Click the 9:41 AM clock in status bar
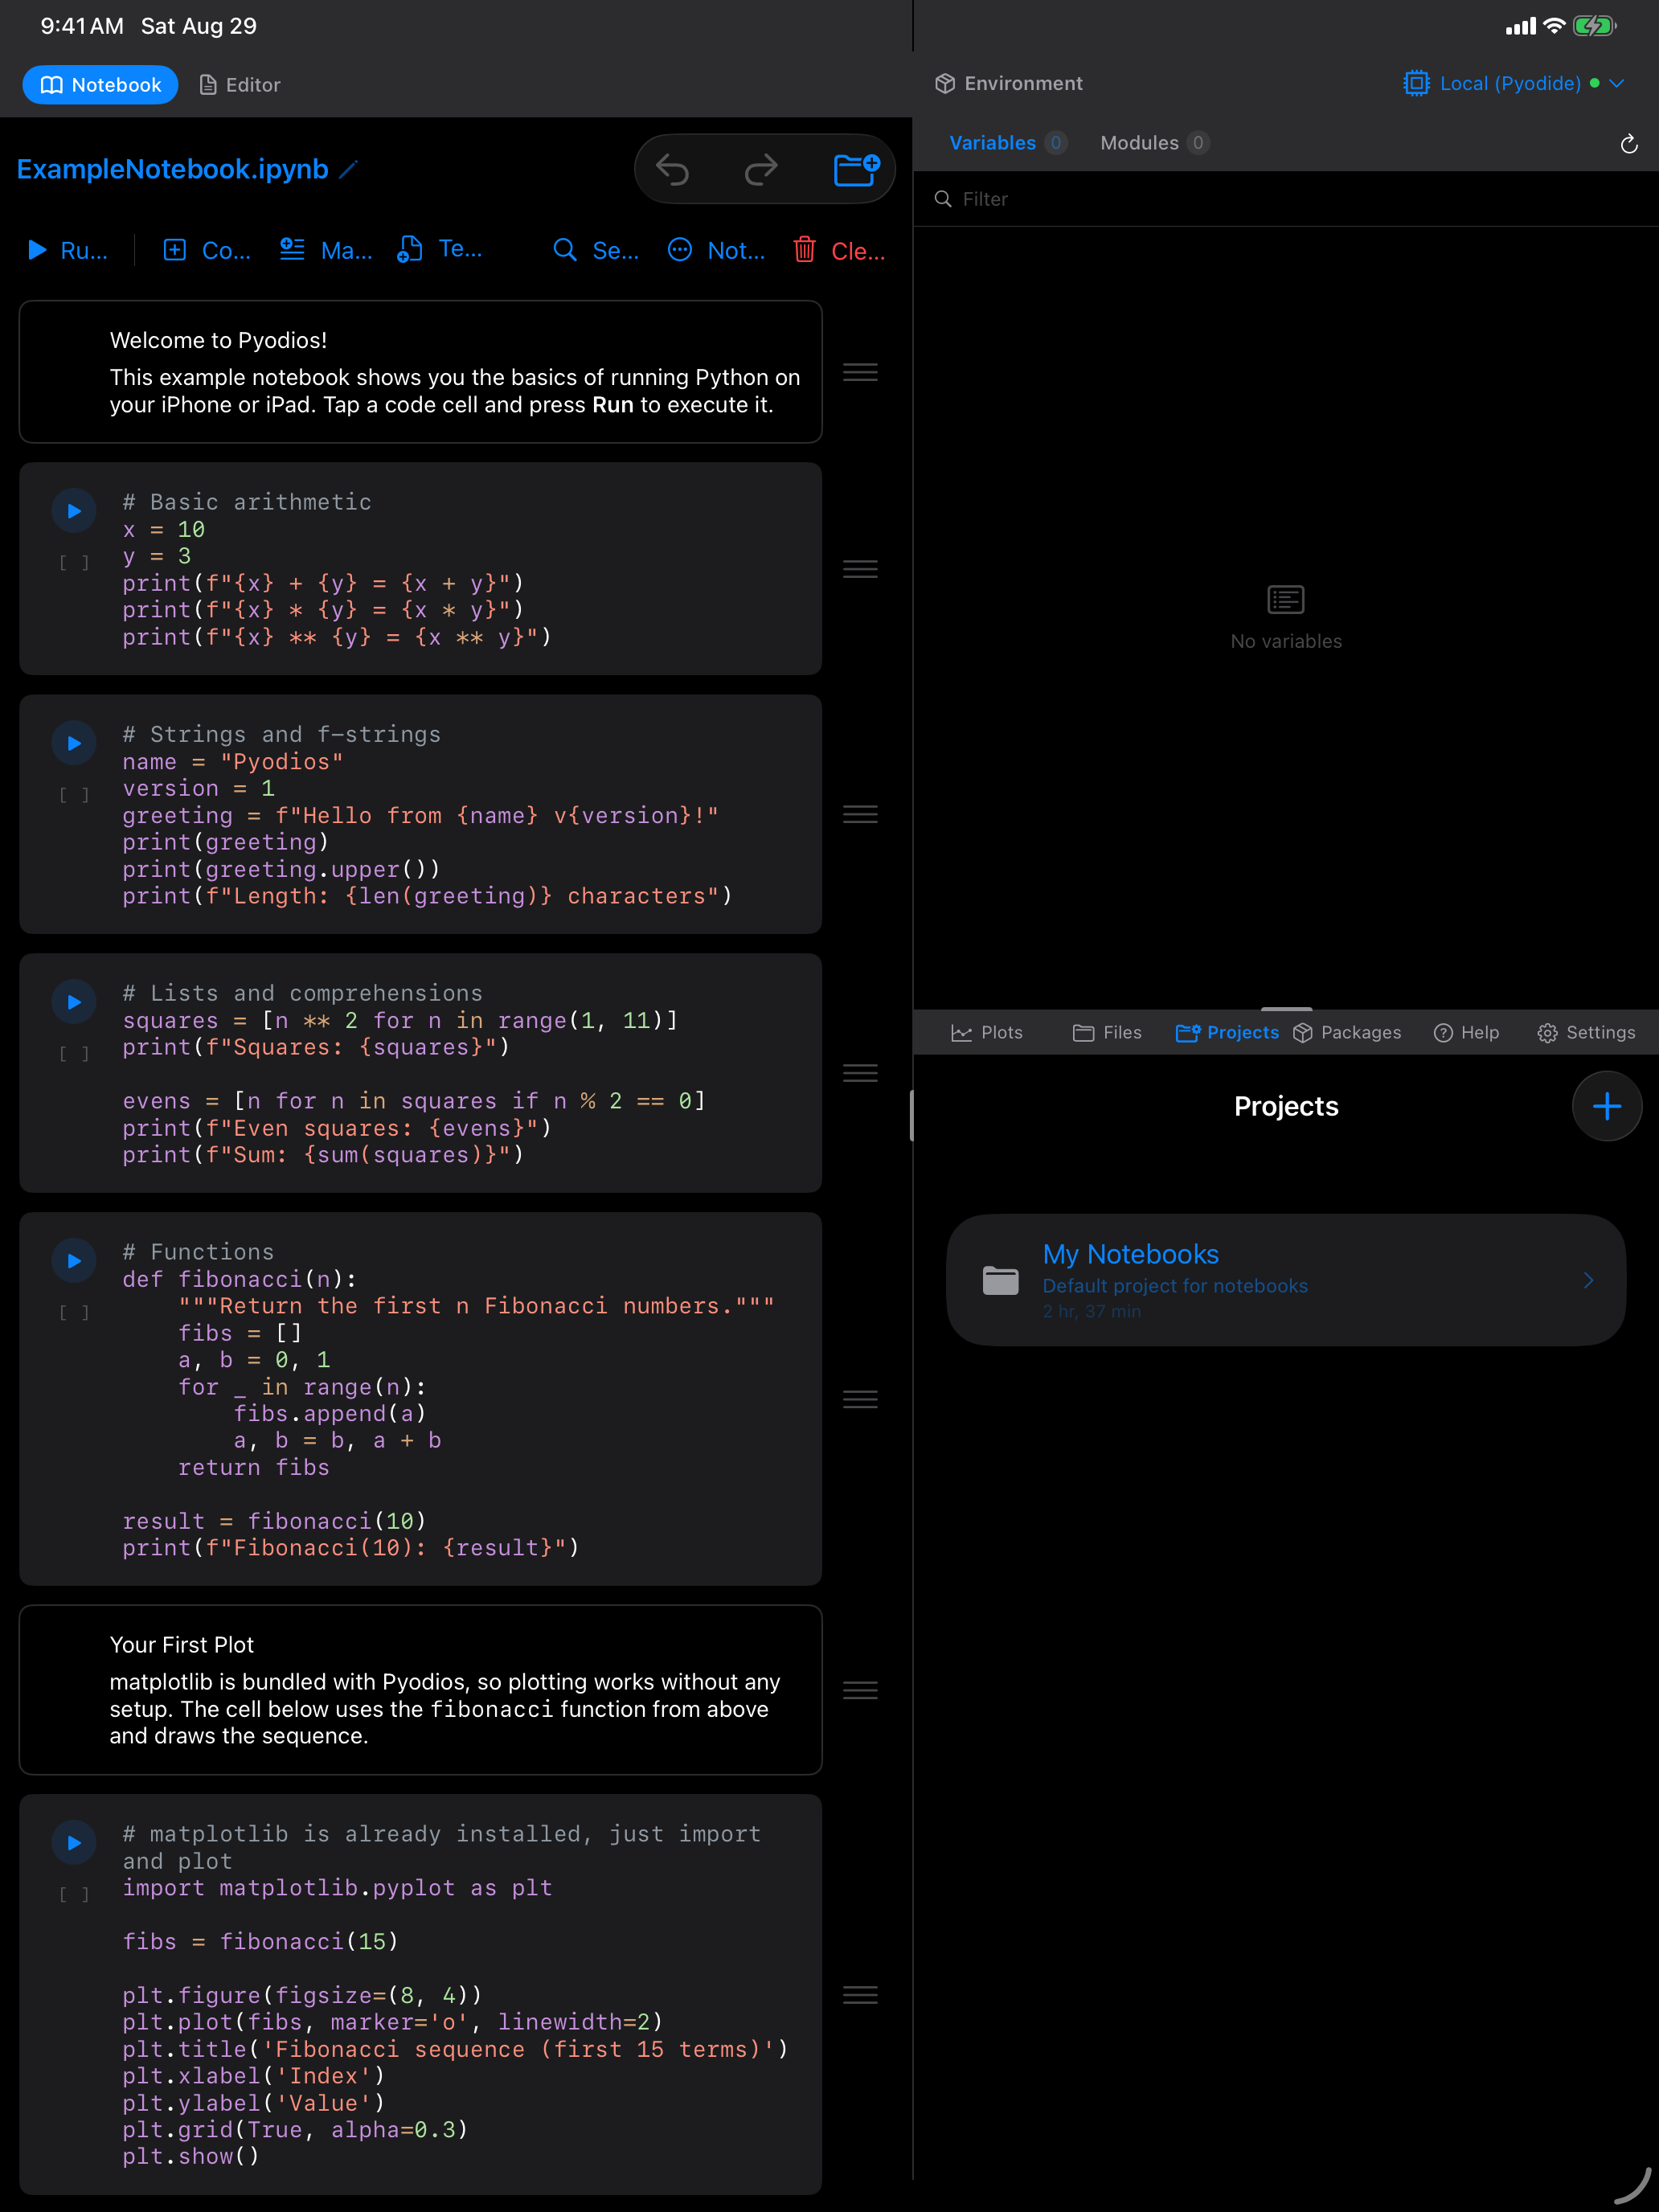The image size is (1659, 2212). pos(82,26)
